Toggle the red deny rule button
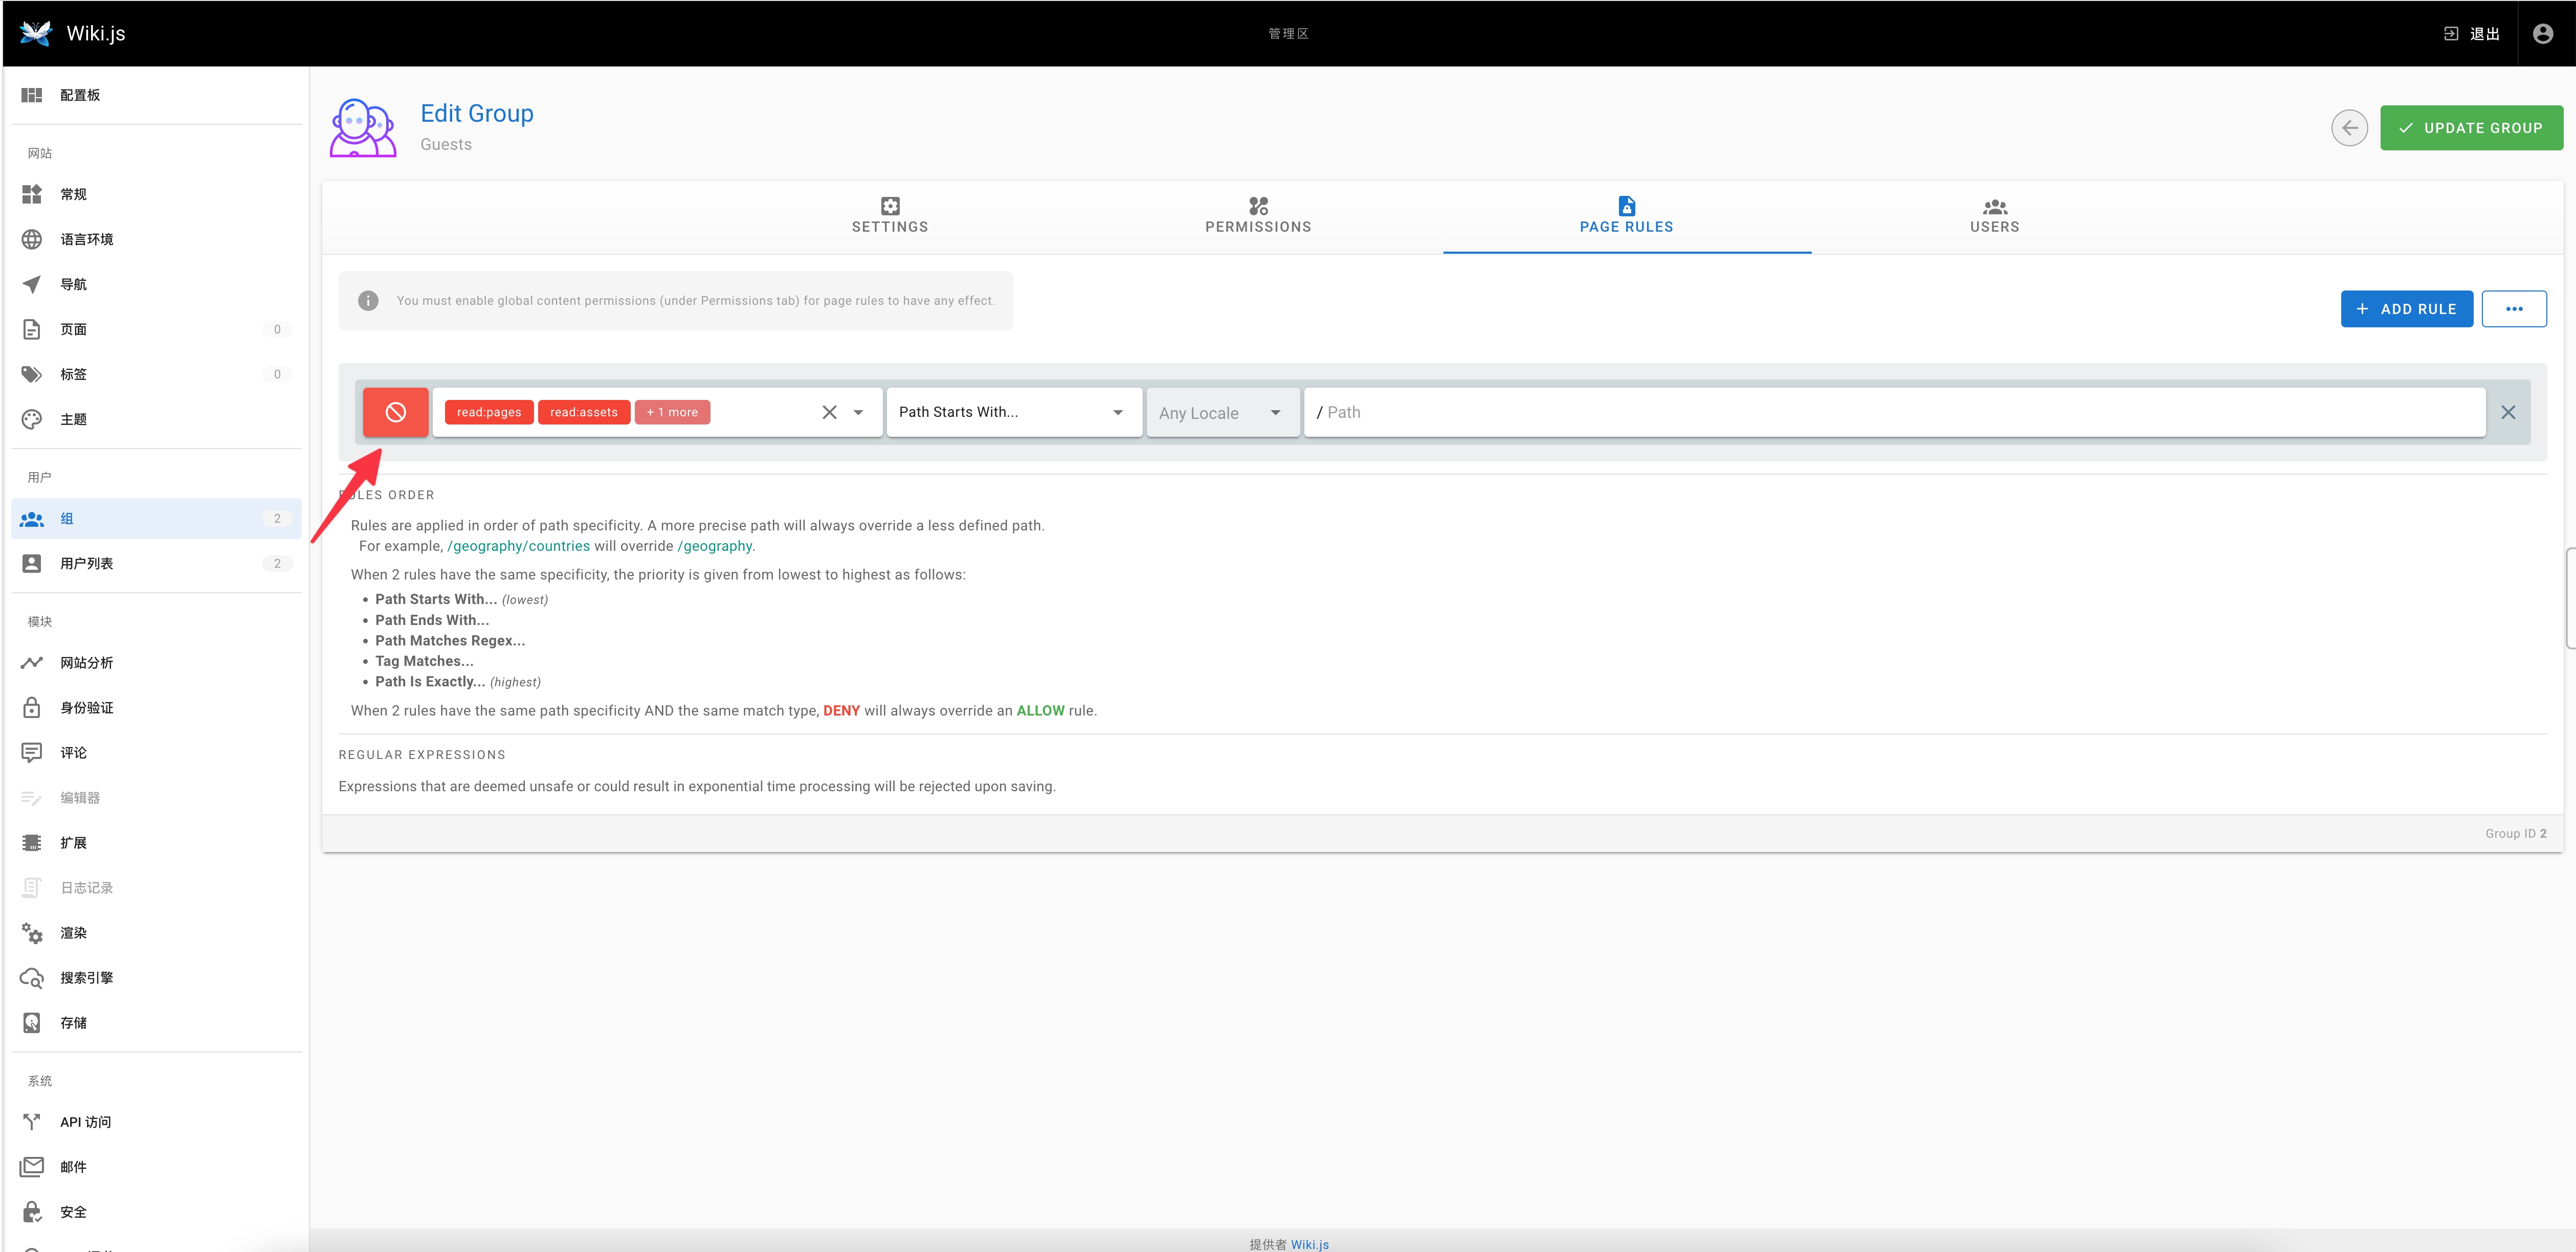 click(395, 412)
